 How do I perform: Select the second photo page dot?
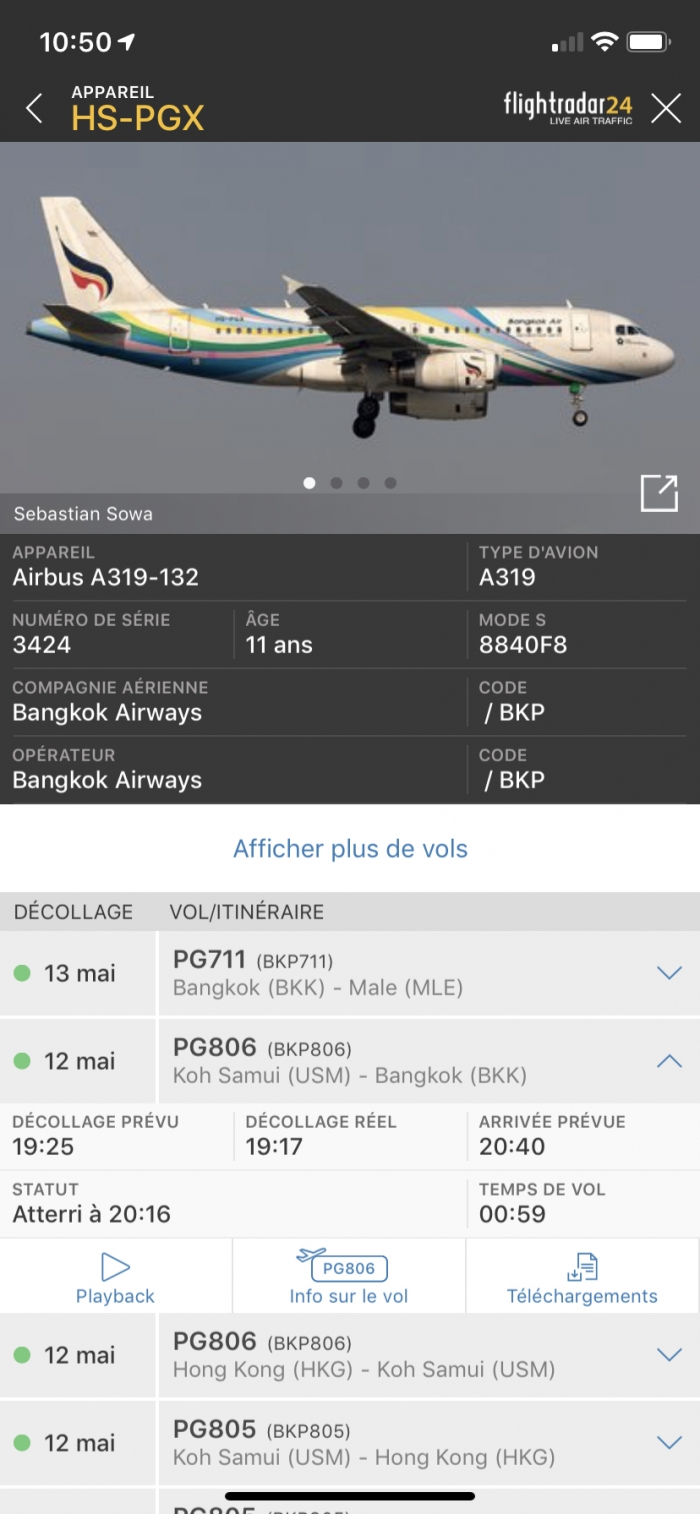pos(336,483)
